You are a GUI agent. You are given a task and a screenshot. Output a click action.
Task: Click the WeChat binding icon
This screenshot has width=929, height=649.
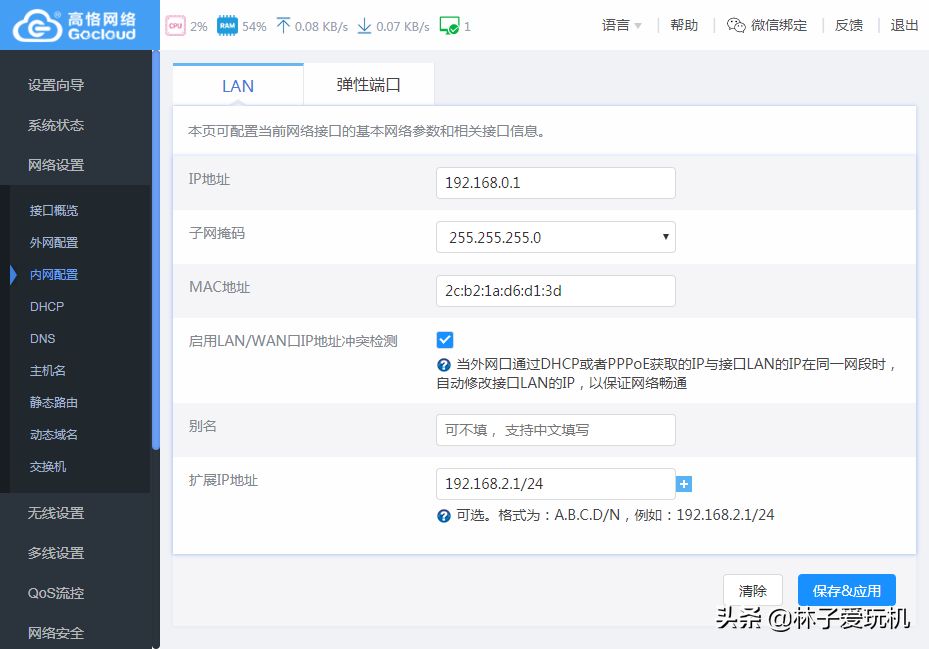(x=736, y=25)
